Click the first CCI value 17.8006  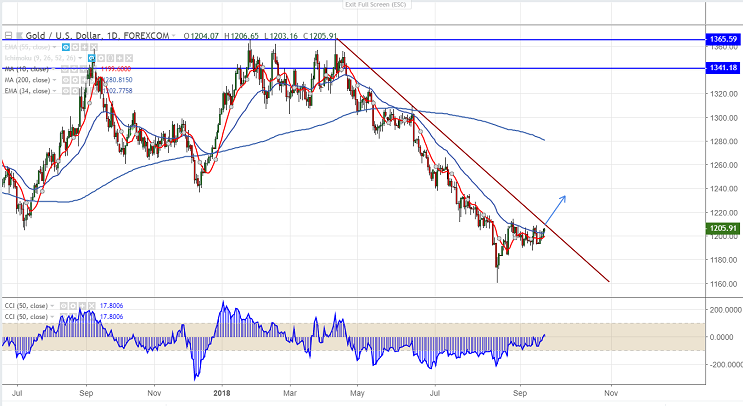(x=111, y=306)
